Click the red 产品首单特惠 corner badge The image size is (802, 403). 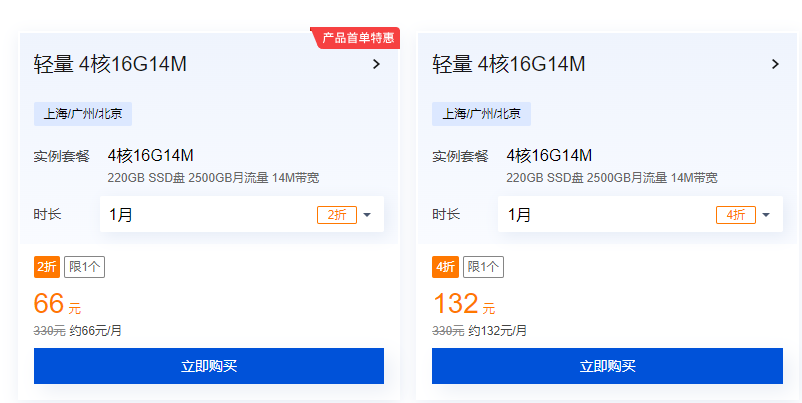[x=357, y=38]
